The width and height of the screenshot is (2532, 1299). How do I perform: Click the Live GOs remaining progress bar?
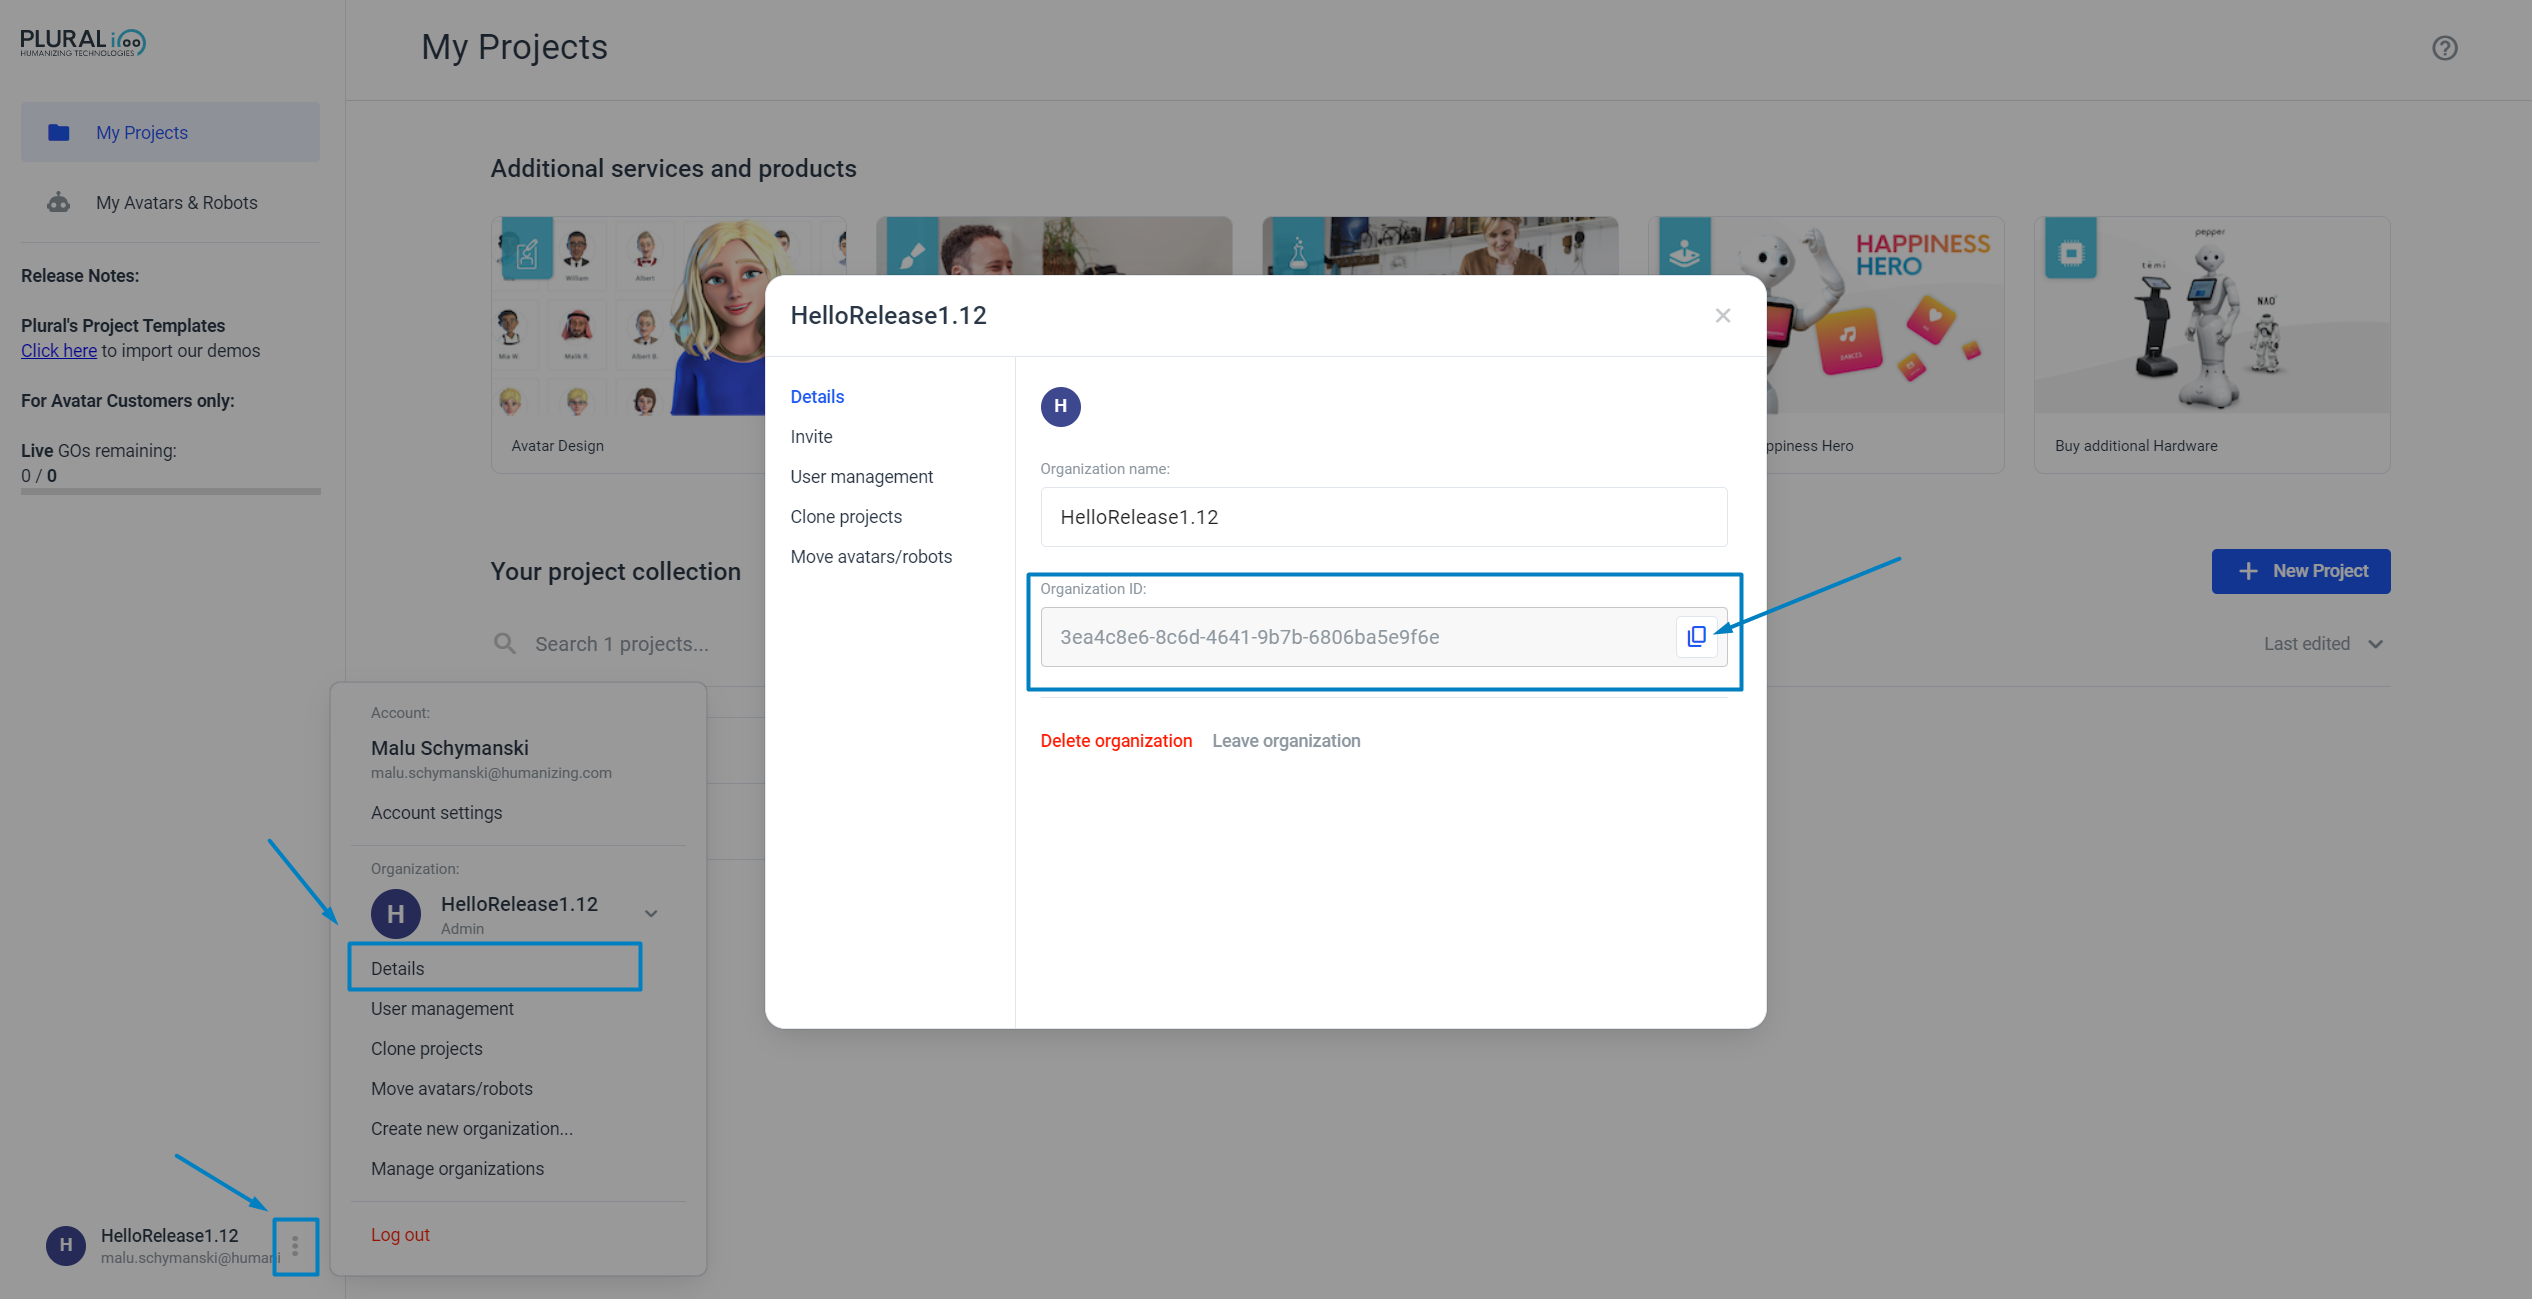coord(171,491)
